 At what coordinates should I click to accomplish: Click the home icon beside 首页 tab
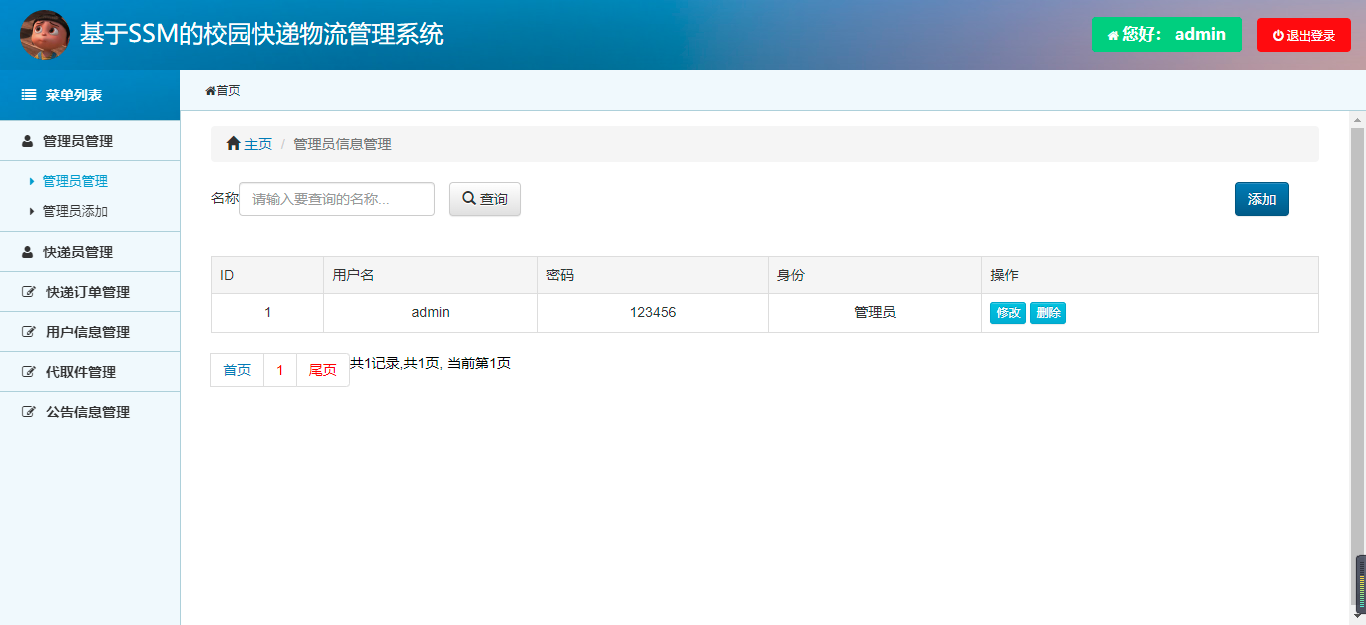[210, 91]
